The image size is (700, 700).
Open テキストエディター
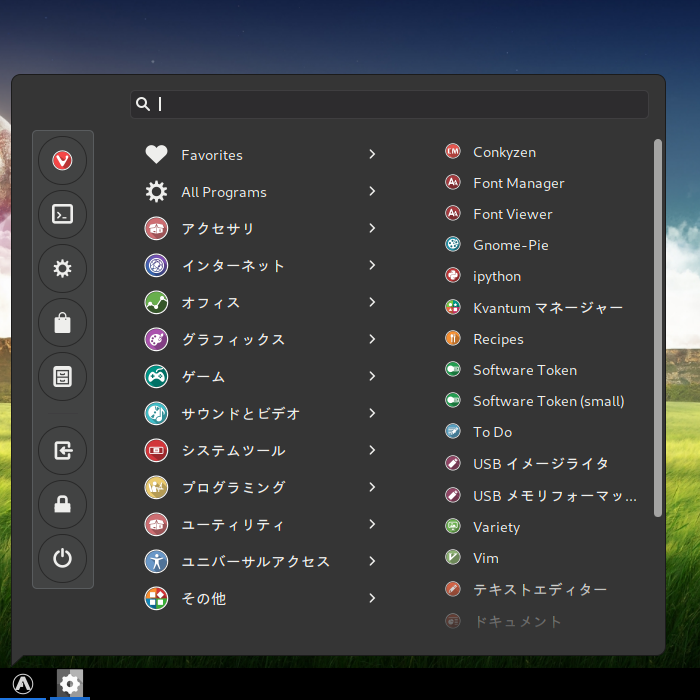(541, 590)
